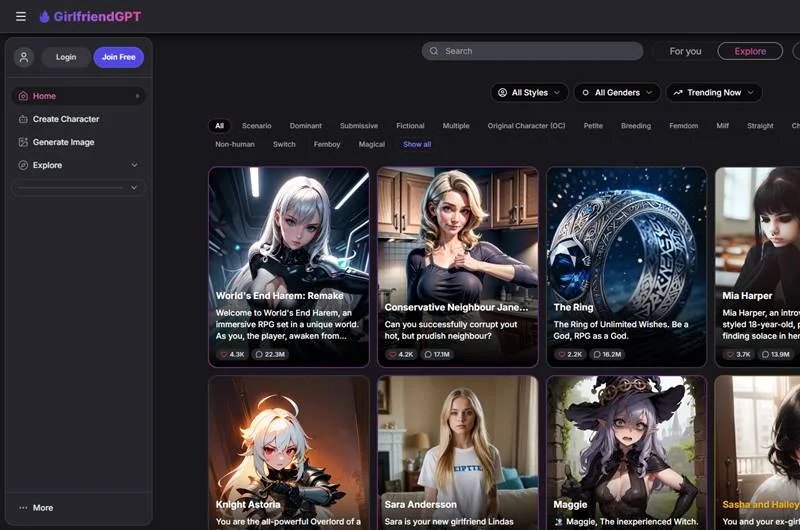Toggle the Fictional tag filter

coord(410,126)
